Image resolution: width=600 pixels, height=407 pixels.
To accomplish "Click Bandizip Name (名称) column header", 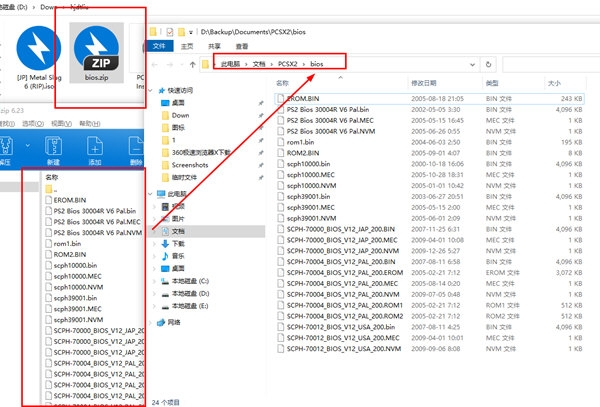I will click(52, 177).
